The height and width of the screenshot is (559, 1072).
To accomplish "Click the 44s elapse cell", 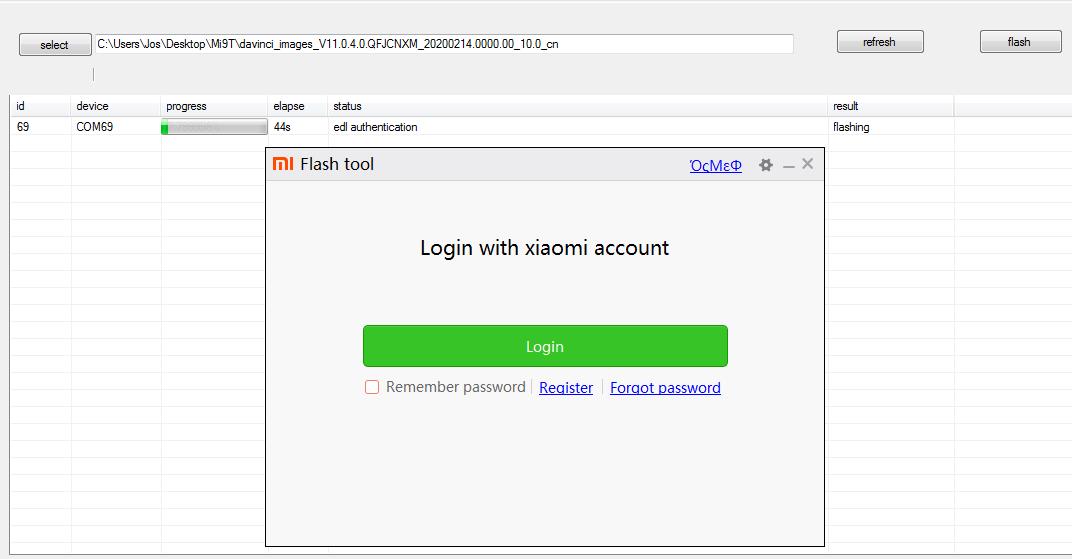I will (297, 127).
